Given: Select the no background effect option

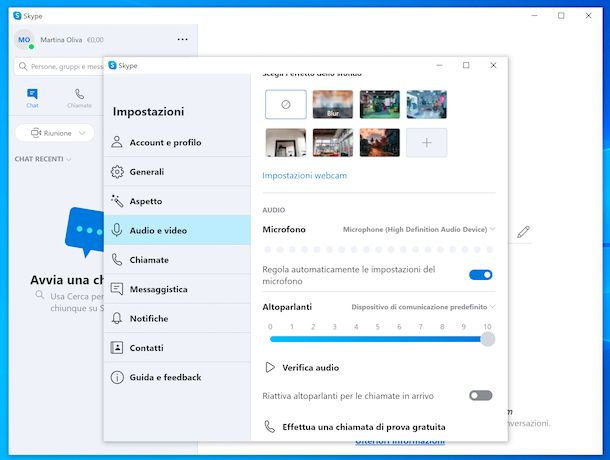Looking at the screenshot, I should 286,104.
